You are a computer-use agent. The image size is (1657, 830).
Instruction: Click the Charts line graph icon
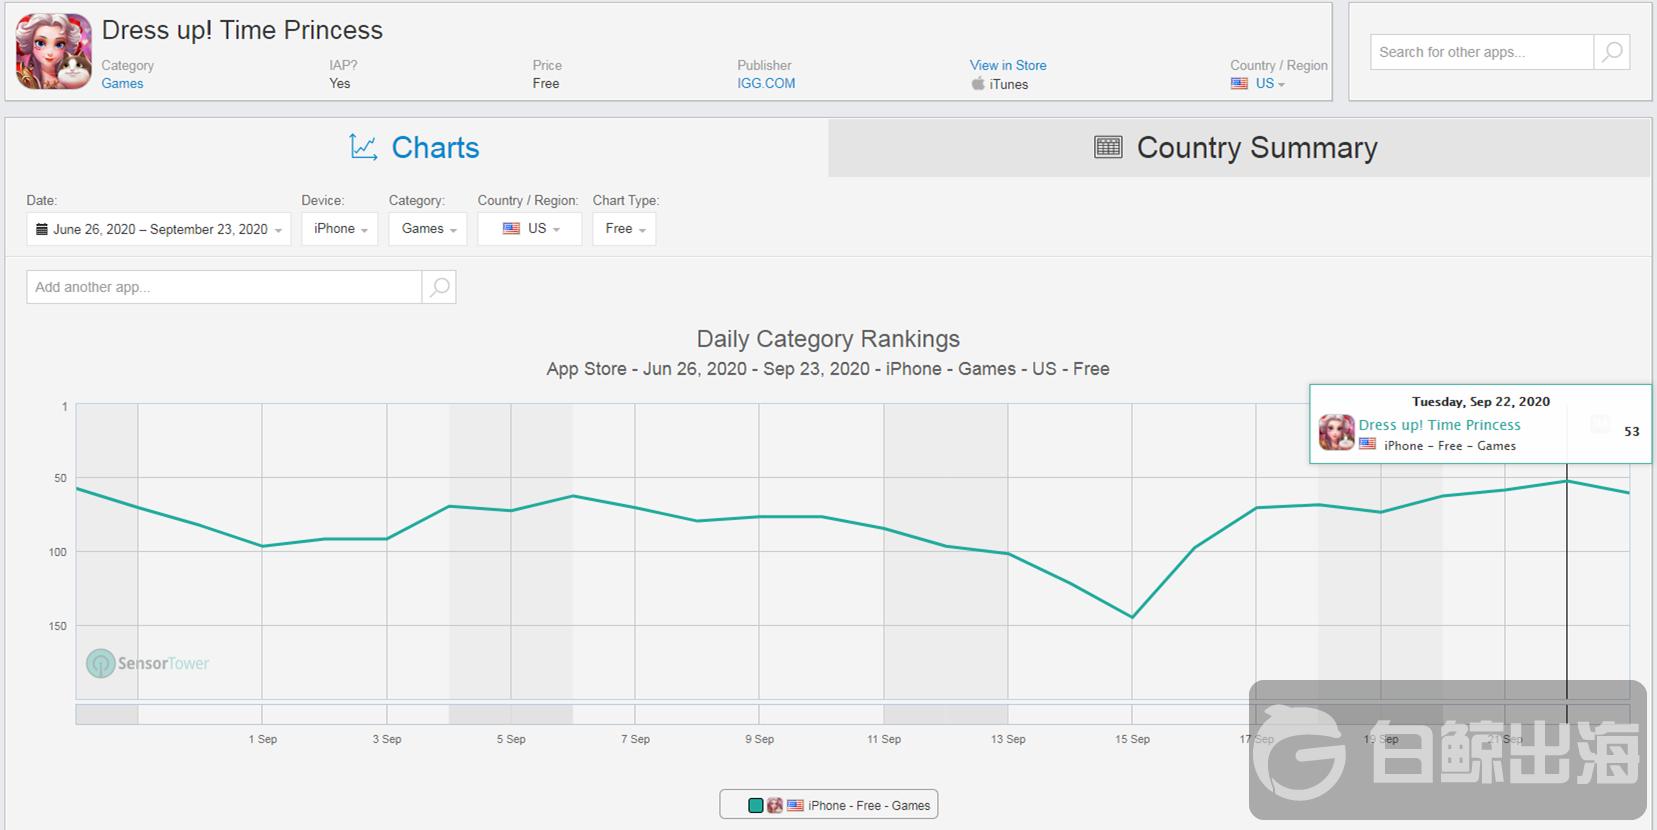pyautogui.click(x=363, y=148)
